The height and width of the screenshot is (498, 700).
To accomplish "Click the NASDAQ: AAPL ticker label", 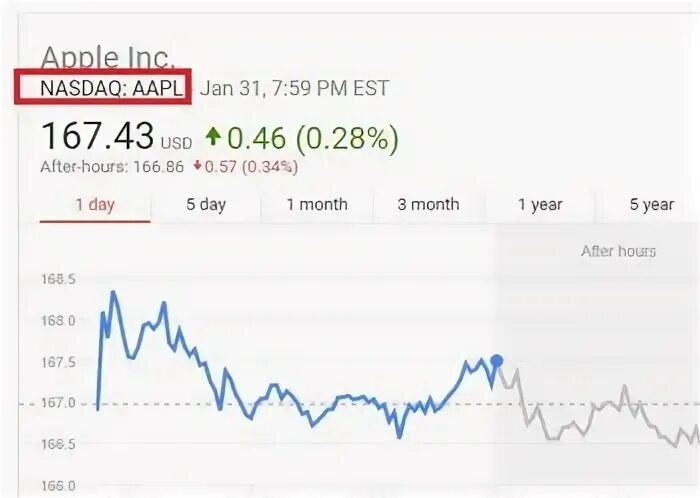I will (112, 88).
